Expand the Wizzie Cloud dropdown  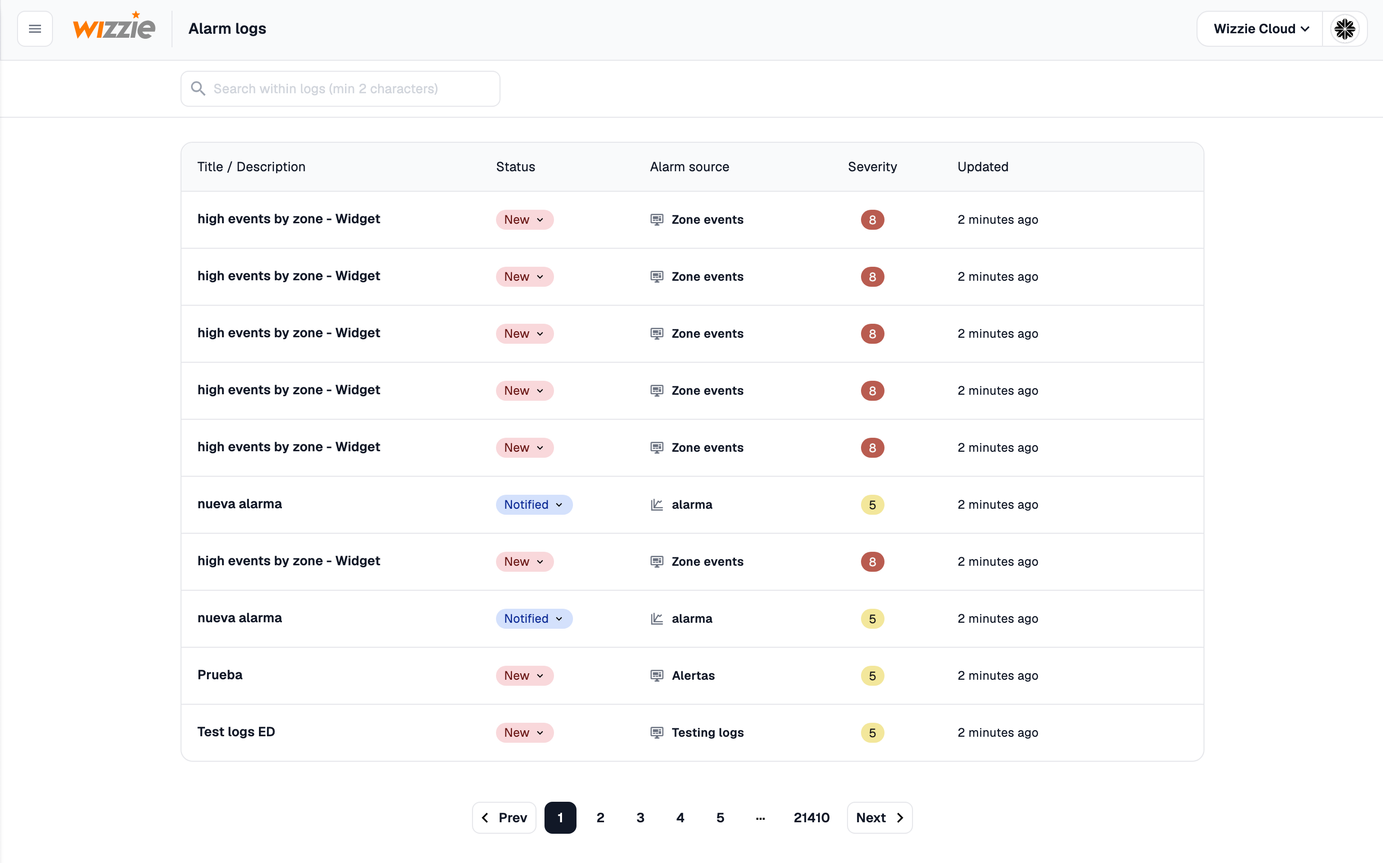[1260, 29]
